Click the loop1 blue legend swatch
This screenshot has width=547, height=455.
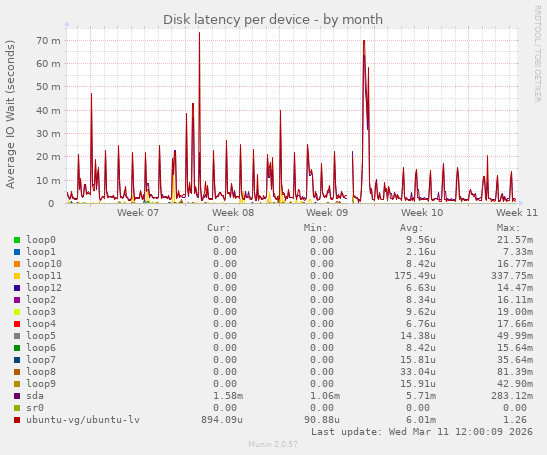pos(17,252)
